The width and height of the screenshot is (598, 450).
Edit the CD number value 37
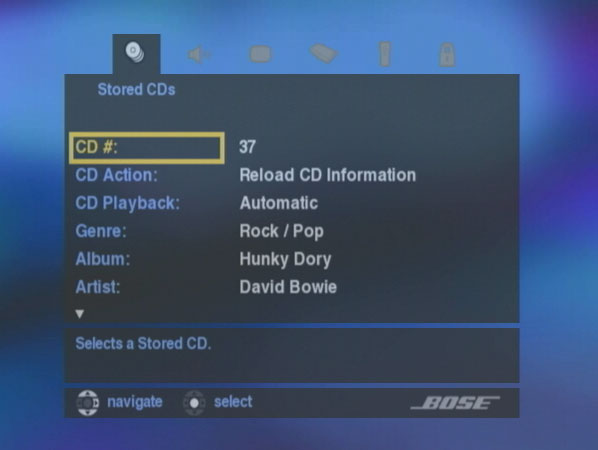point(247,147)
